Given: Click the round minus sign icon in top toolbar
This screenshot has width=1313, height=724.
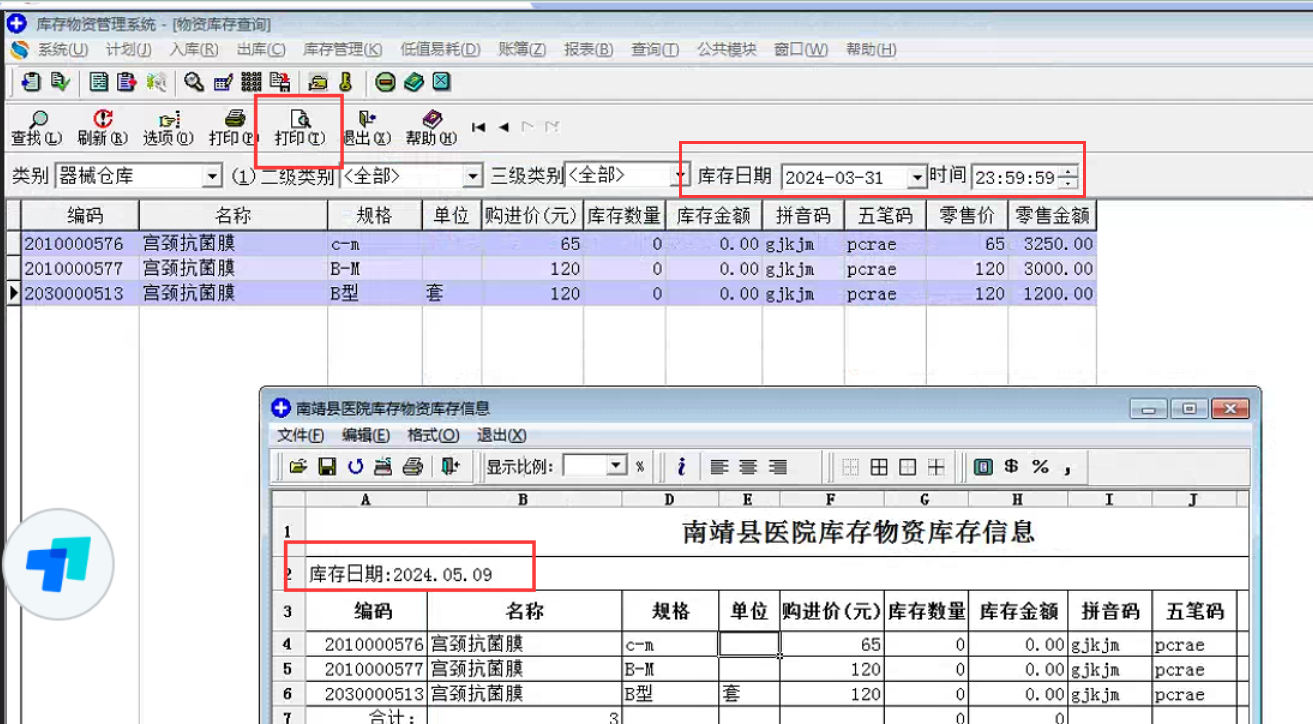Looking at the screenshot, I should pos(385,82).
